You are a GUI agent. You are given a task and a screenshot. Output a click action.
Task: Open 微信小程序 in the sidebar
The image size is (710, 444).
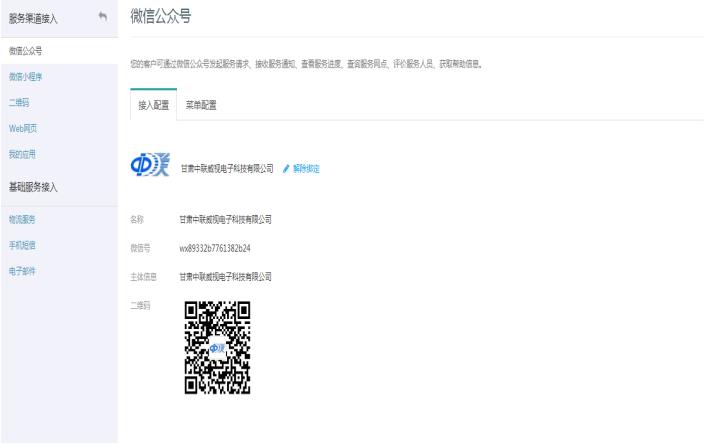pos(25,76)
